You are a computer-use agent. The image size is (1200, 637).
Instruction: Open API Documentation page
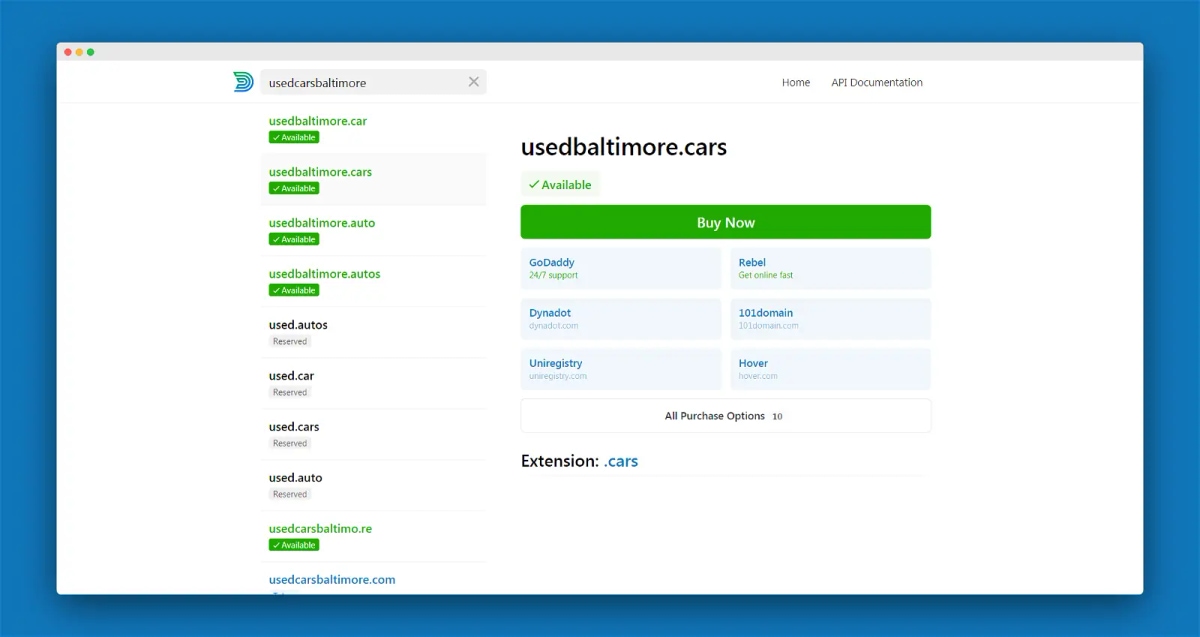pos(877,83)
